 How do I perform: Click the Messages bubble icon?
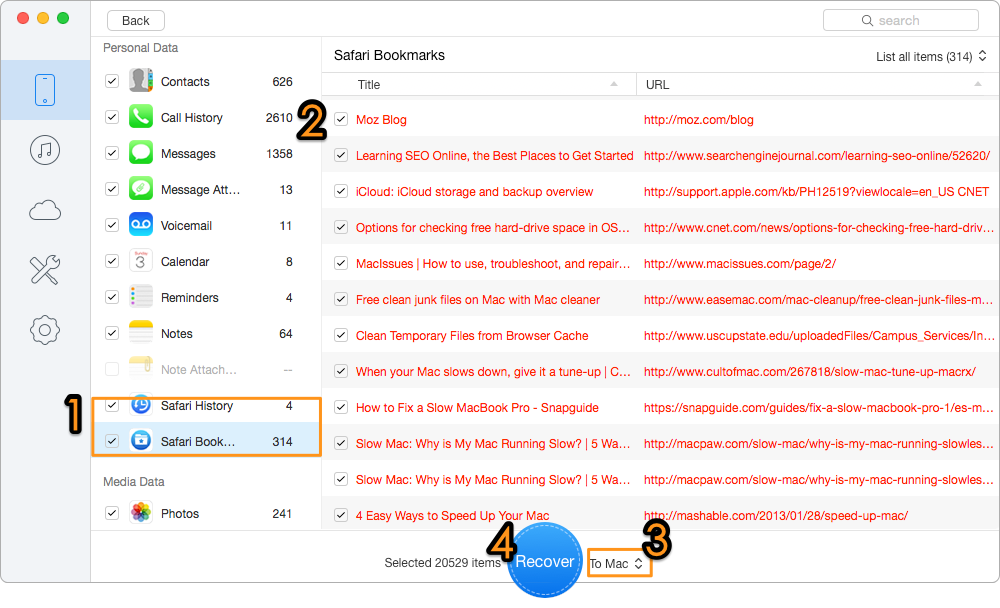pyautogui.click(x=141, y=153)
